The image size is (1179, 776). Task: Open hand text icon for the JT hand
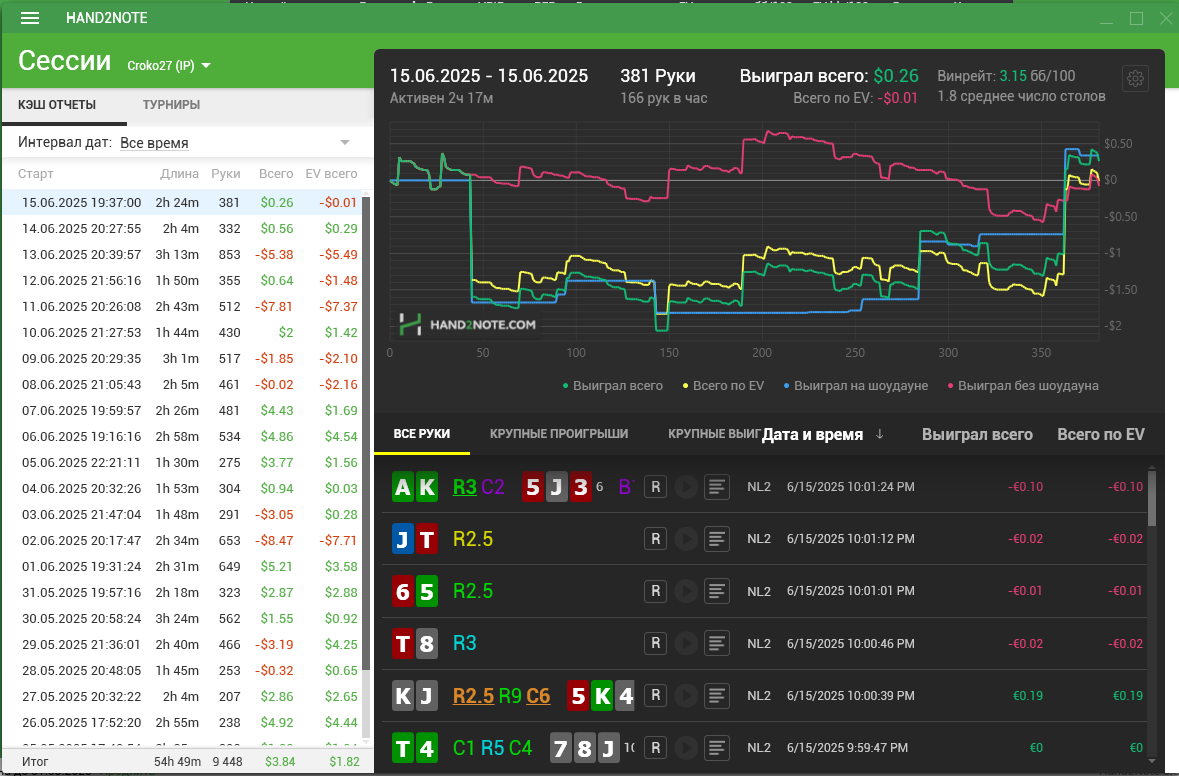coord(717,539)
